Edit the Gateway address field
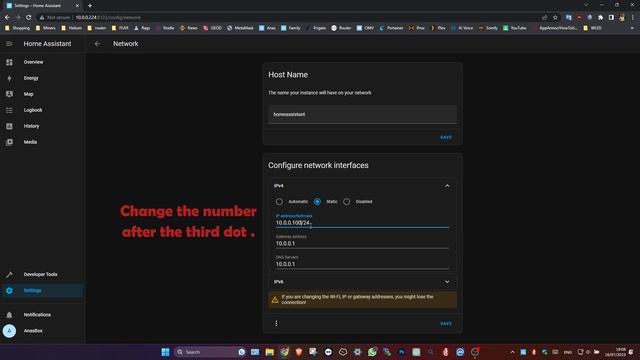 pos(362,241)
